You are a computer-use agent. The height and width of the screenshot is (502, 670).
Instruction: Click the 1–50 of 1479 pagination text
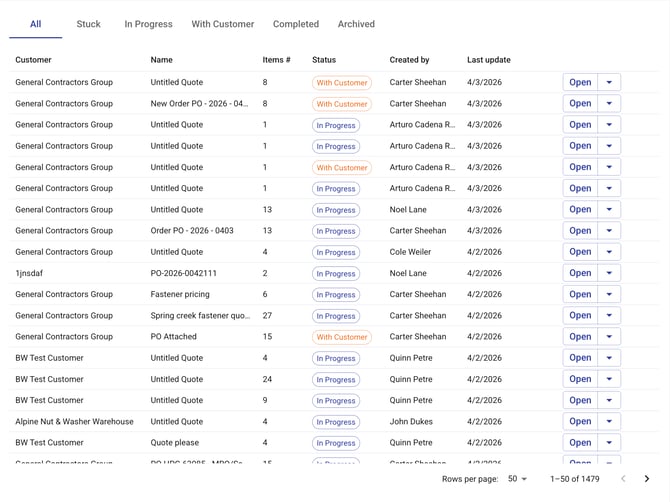575,479
